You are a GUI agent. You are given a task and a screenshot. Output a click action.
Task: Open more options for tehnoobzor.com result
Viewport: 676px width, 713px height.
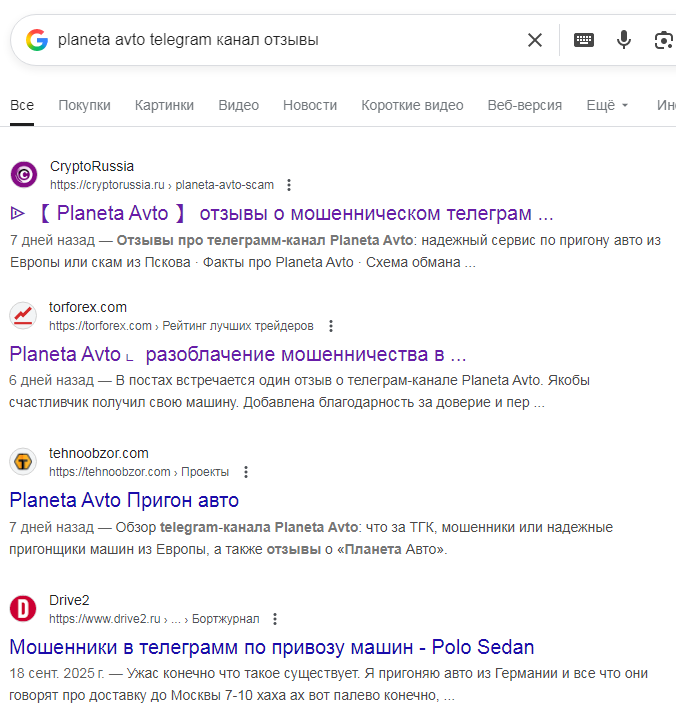pyautogui.click(x=246, y=472)
